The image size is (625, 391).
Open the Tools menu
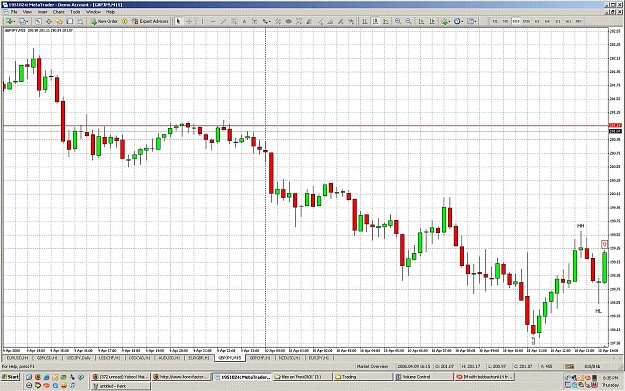click(75, 12)
